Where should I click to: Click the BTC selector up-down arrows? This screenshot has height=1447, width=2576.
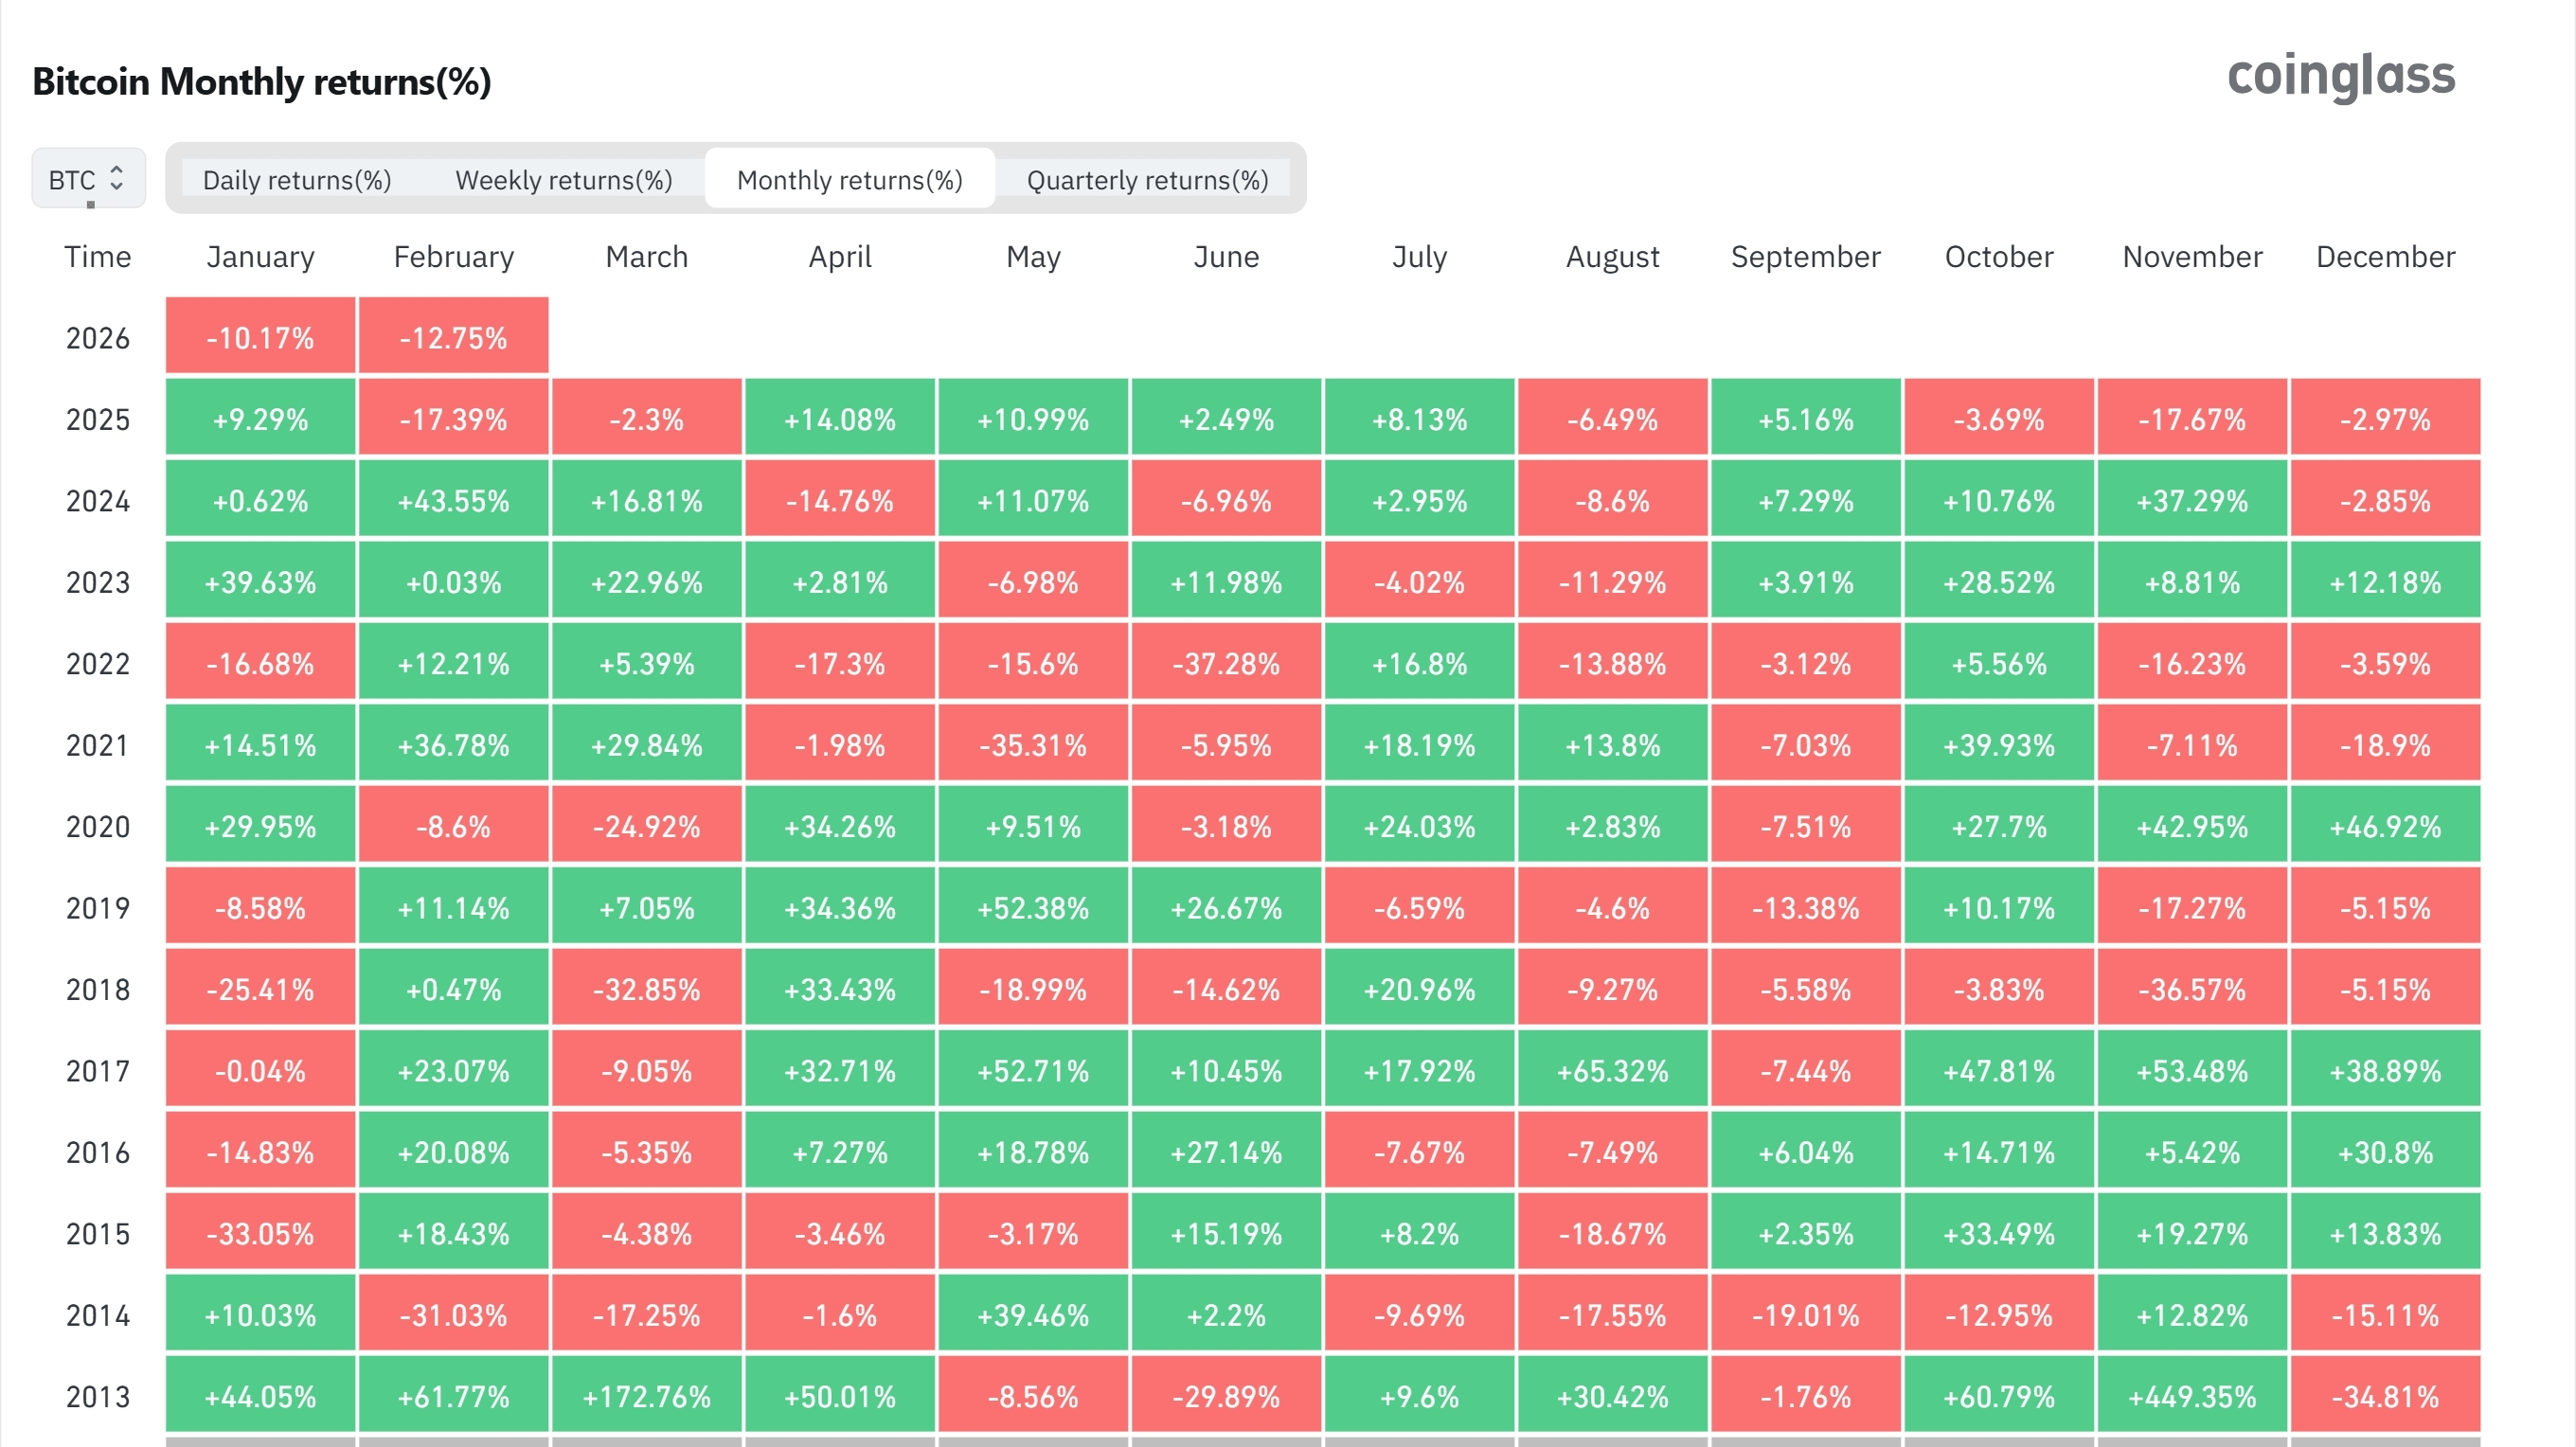click(117, 179)
